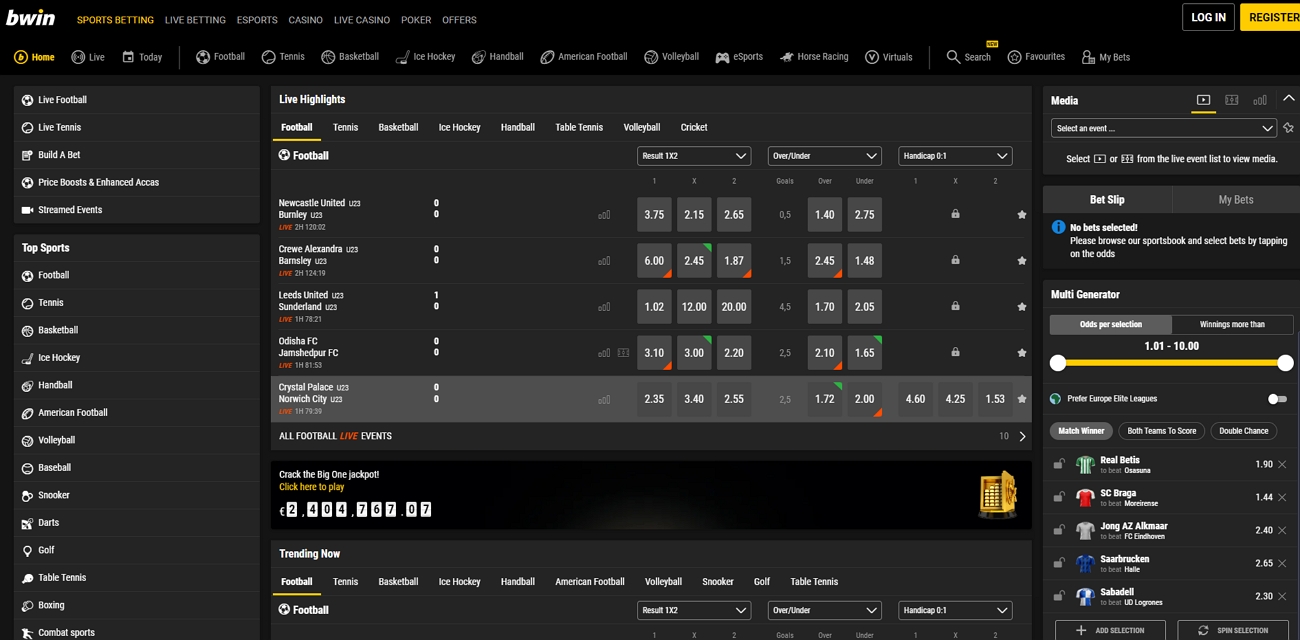Image resolution: width=1300 pixels, height=640 pixels.
Task: Remove SC Braga selection from Multi Generator
Action: 1282,497
